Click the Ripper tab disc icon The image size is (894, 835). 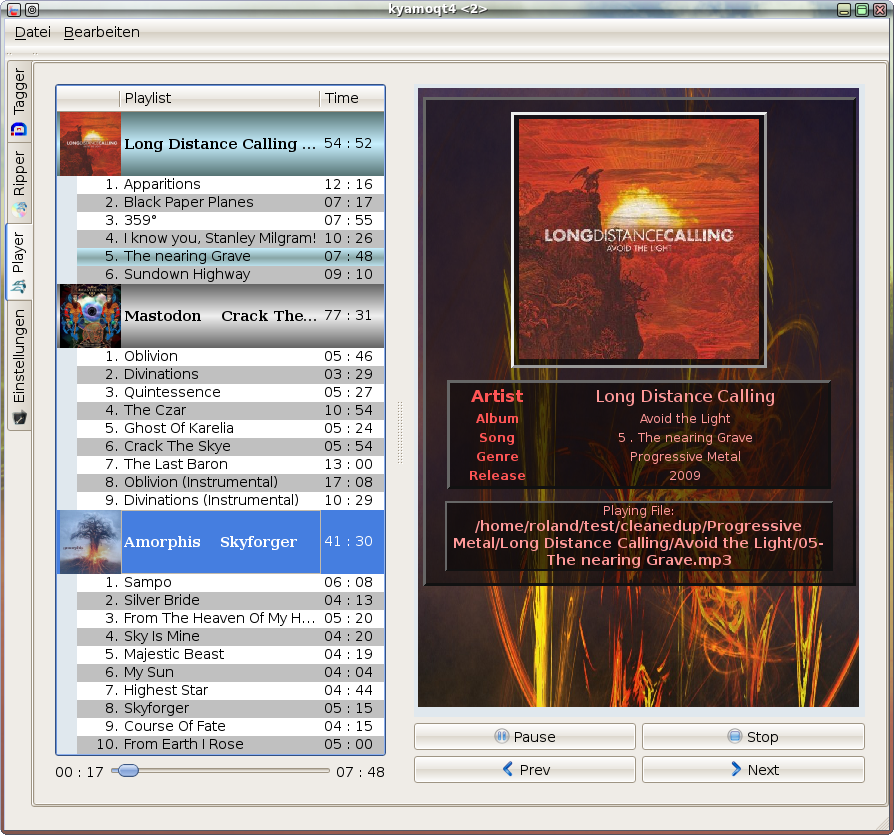(x=19, y=209)
